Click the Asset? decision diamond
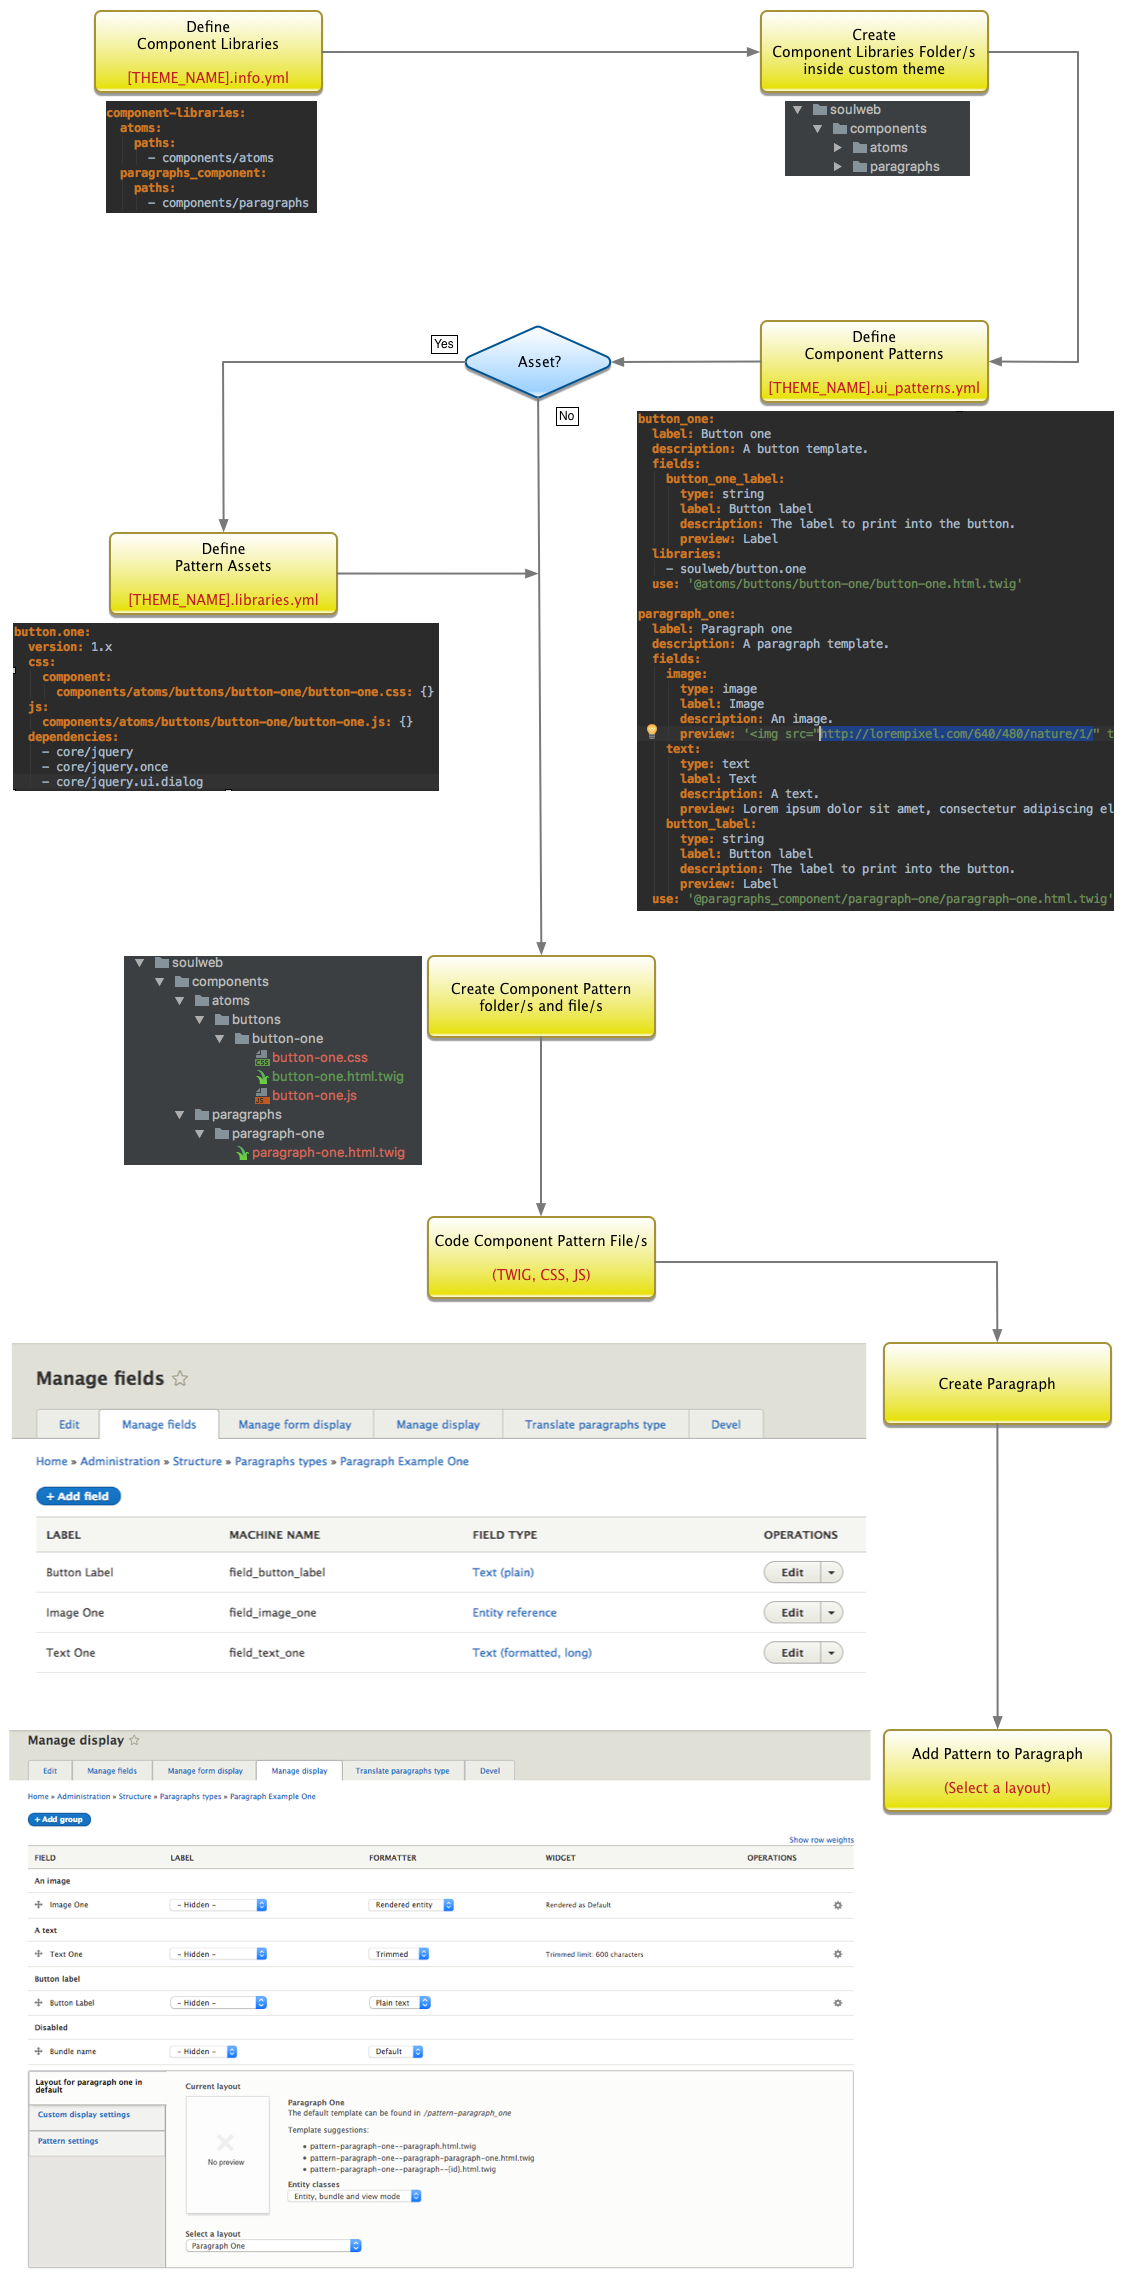Screen dimensions: 1123x2279 [538, 362]
